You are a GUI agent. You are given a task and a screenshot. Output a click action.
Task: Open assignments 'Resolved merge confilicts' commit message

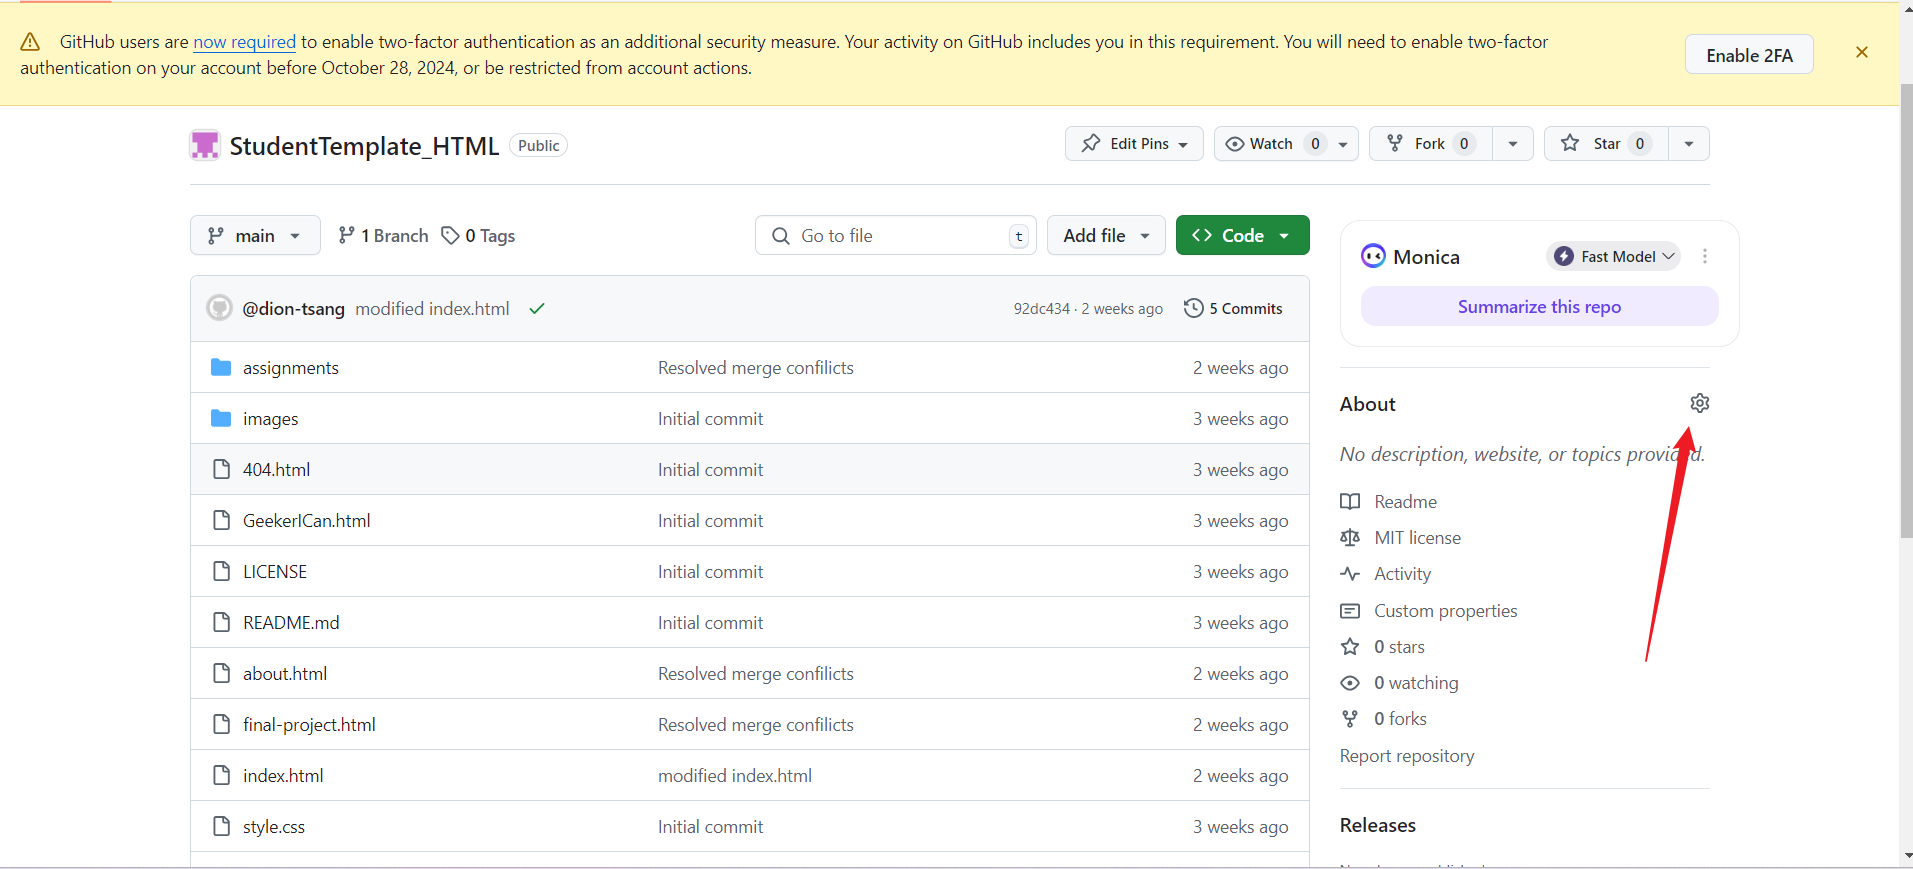(x=756, y=368)
